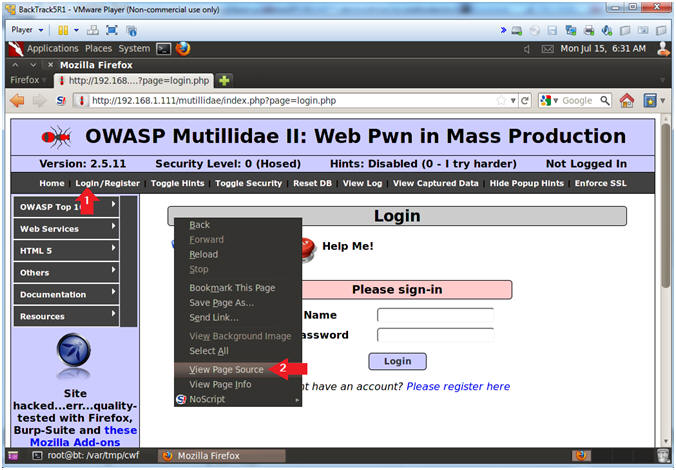Click the Toggle Security link
Image resolution: width=676 pixels, height=470 pixels.
point(248,183)
